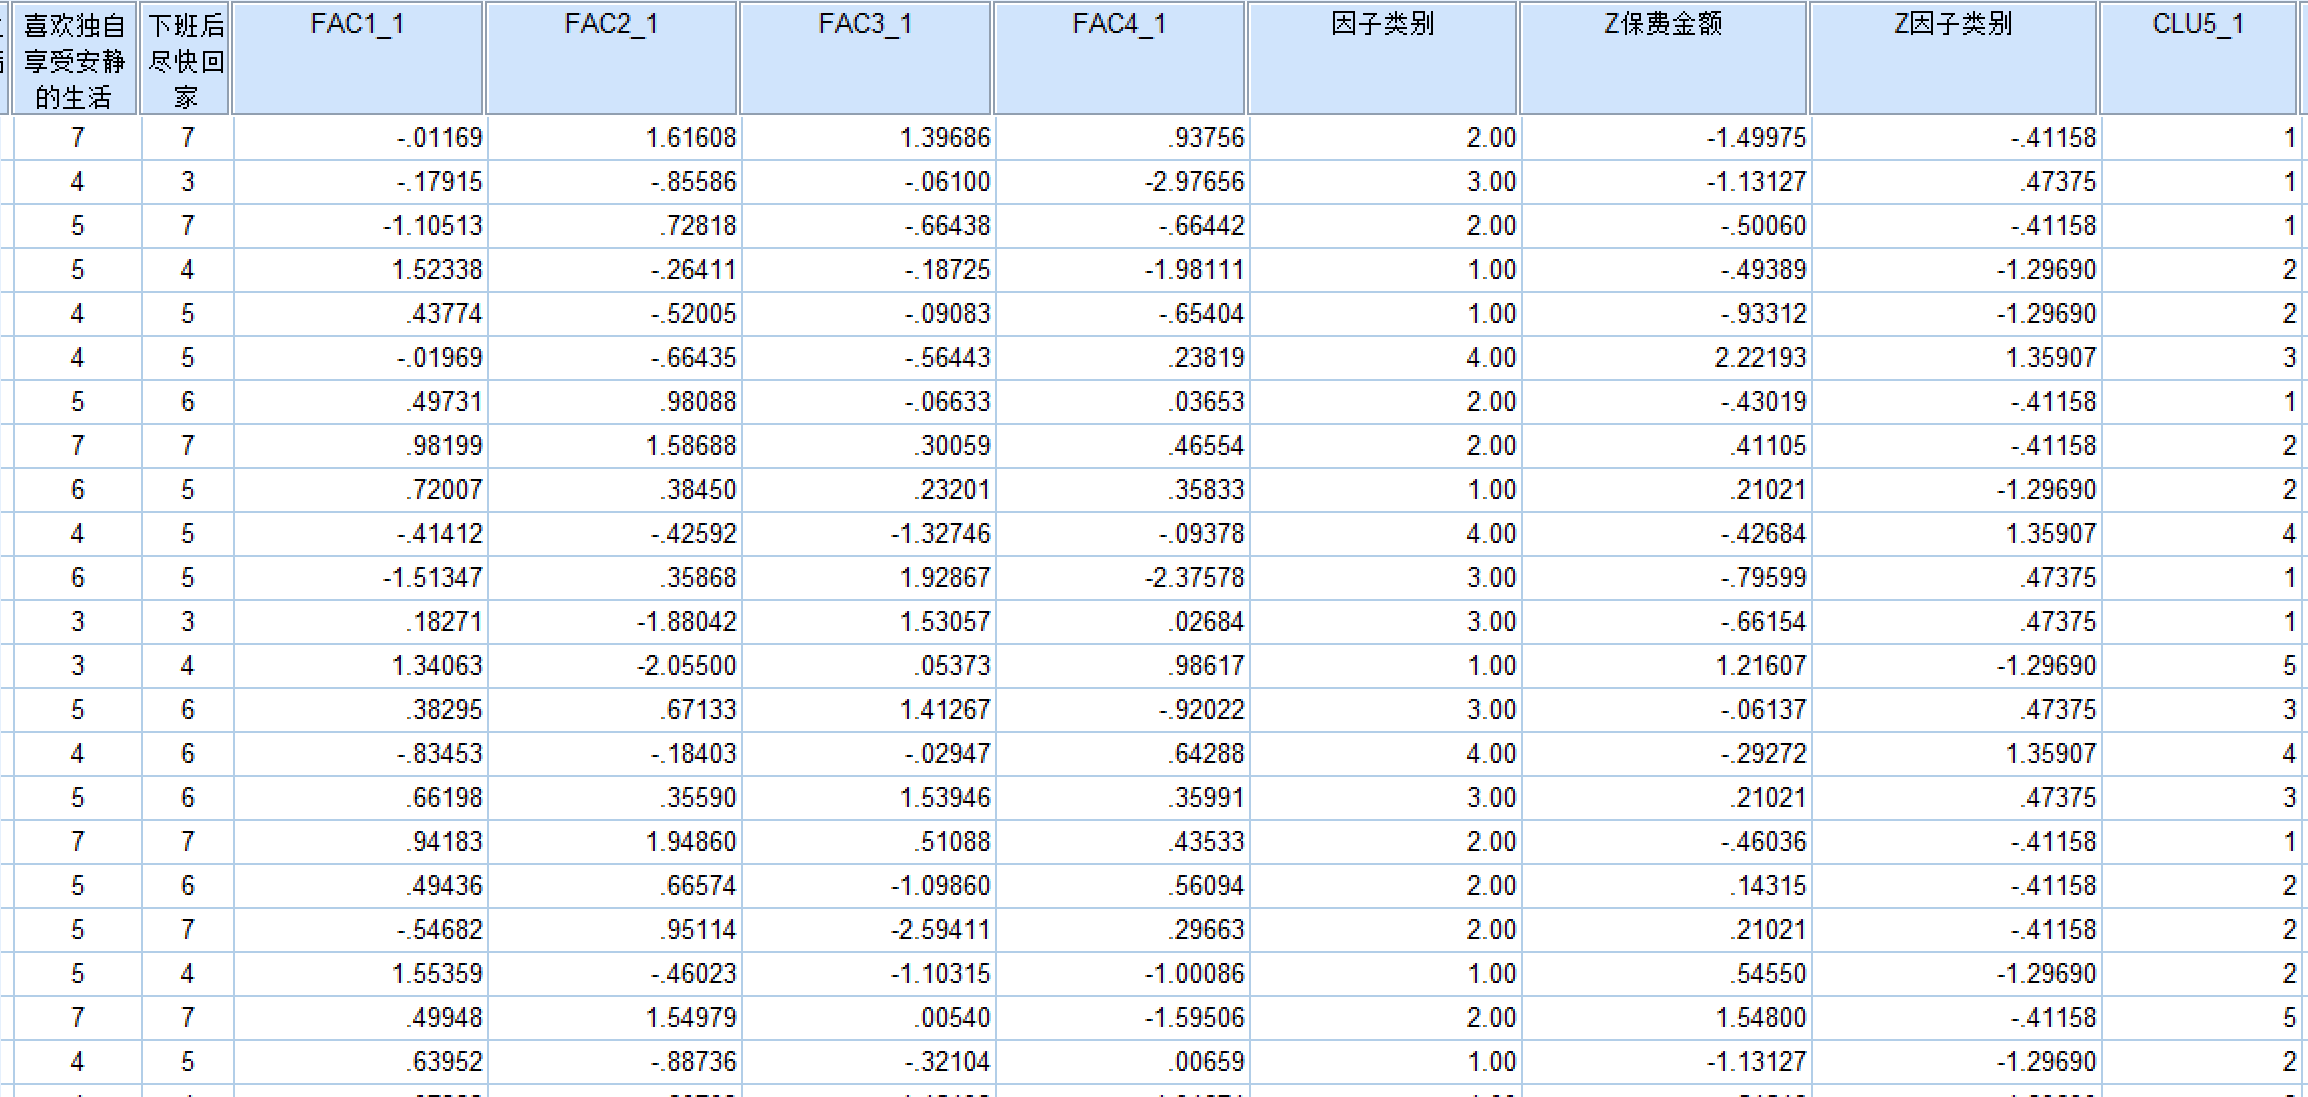Viewport: 2308px width, 1097px height.
Task: Click cell value -2.37578 in FAC4_1
Action: point(1122,578)
